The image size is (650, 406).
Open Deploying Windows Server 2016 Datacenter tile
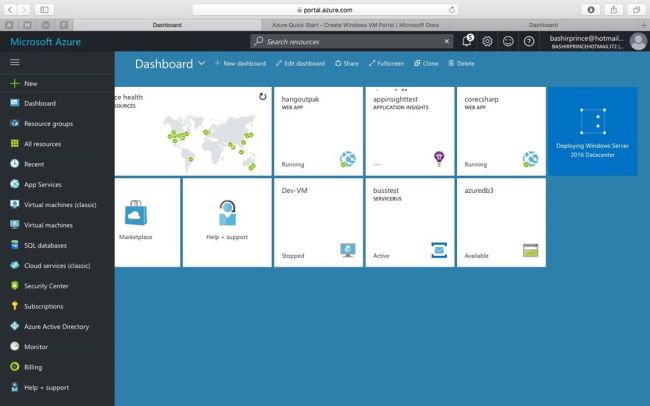592,131
